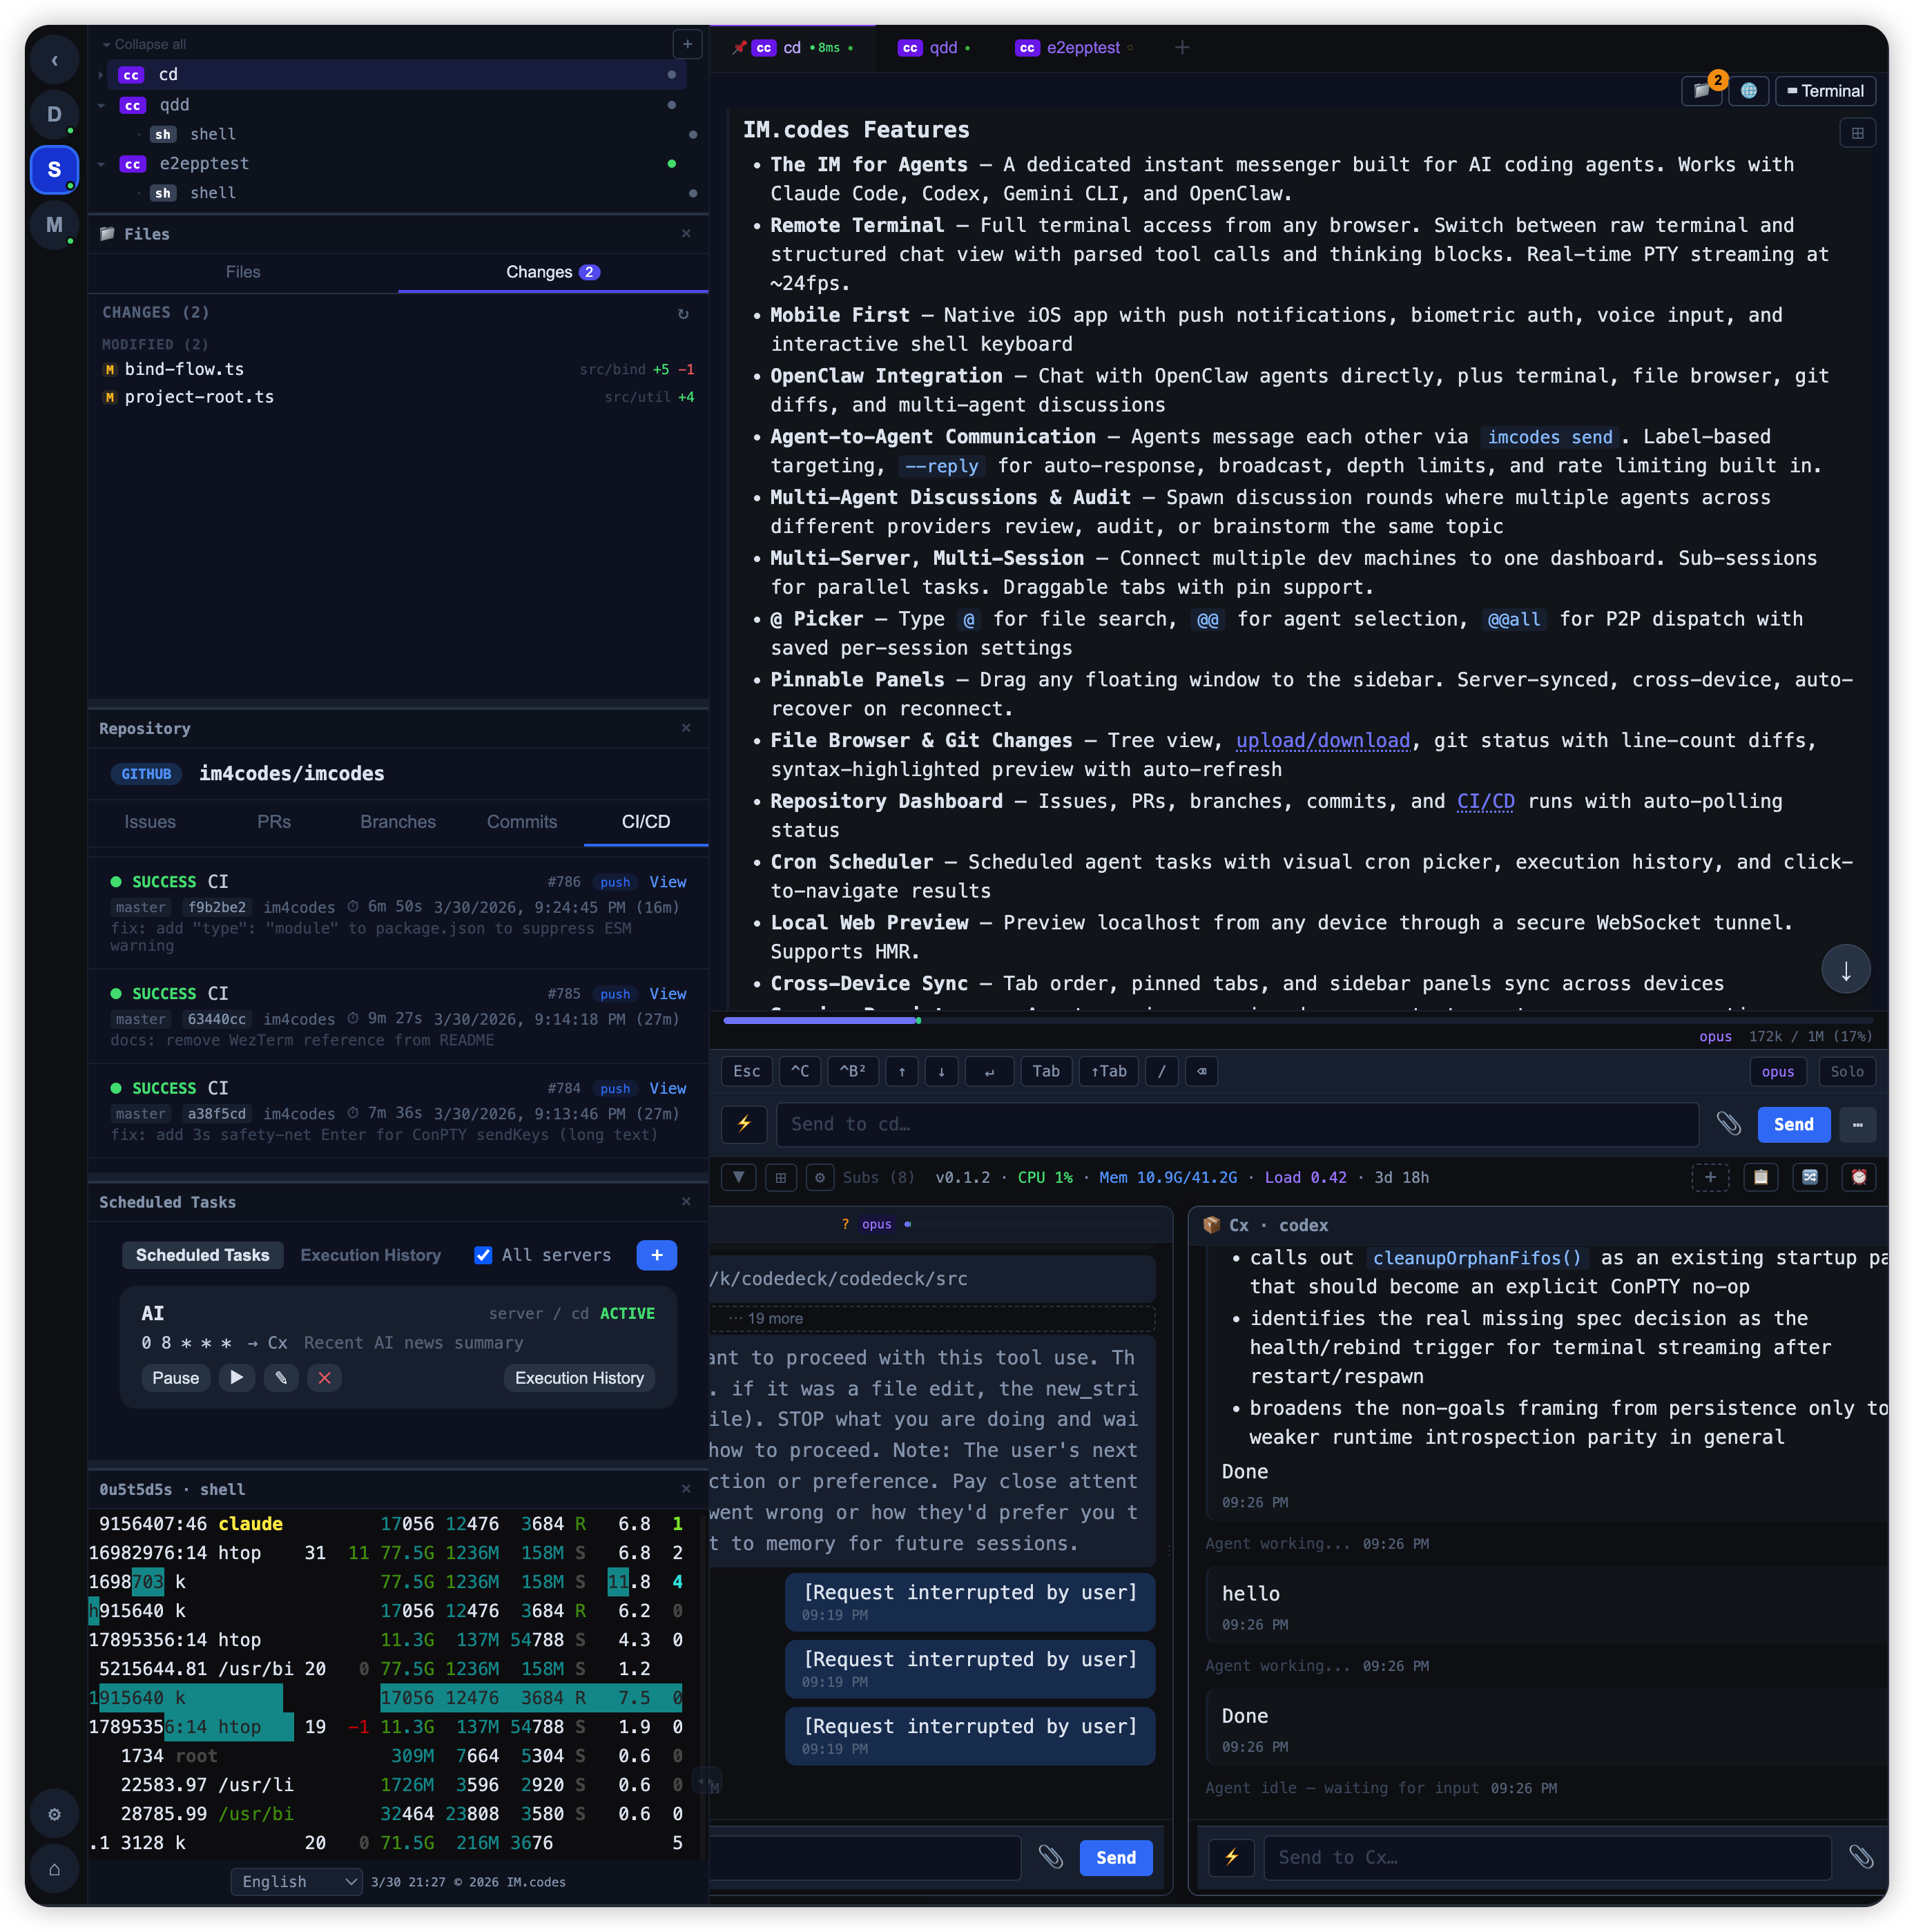Toggle the All servers checkbox

tap(483, 1255)
